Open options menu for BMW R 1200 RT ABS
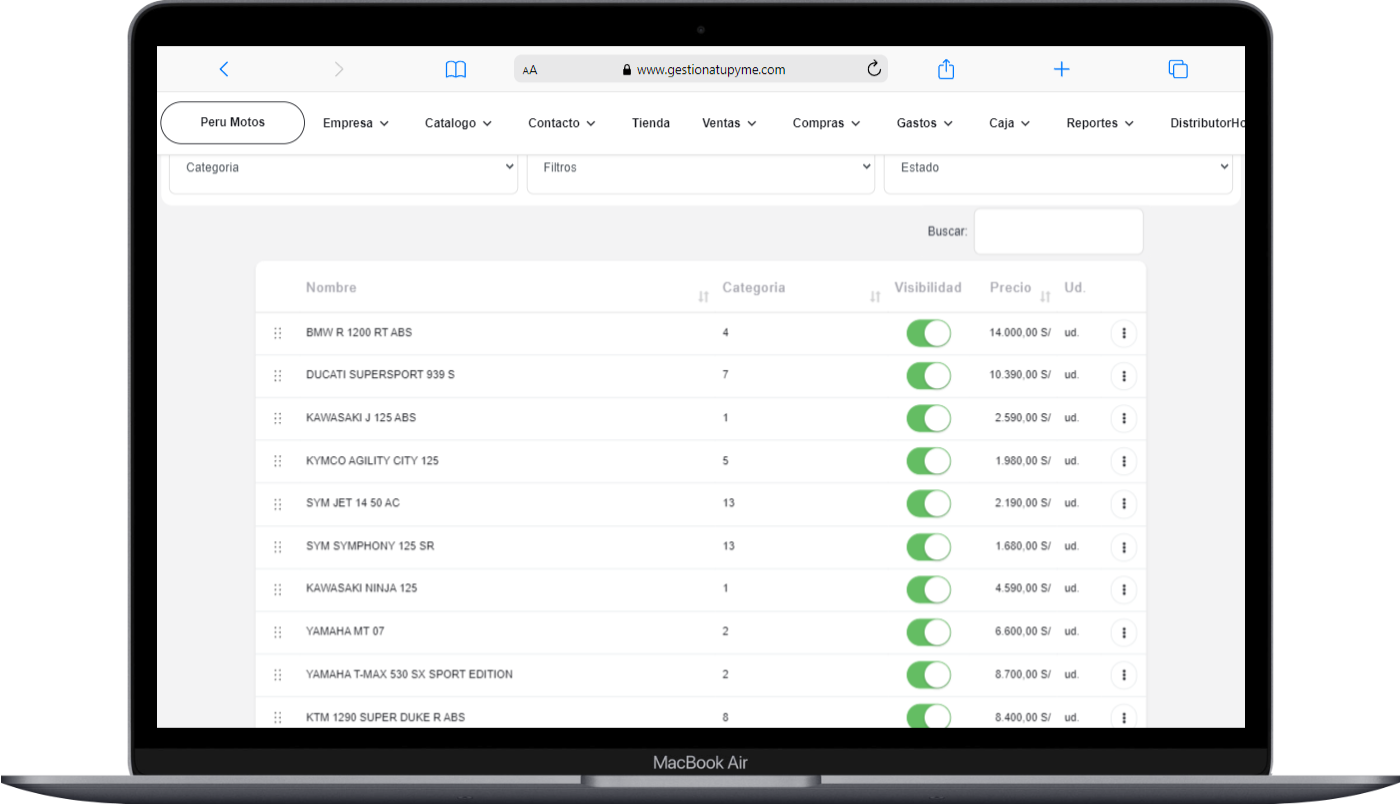This screenshot has width=1400, height=804. coord(1124,333)
